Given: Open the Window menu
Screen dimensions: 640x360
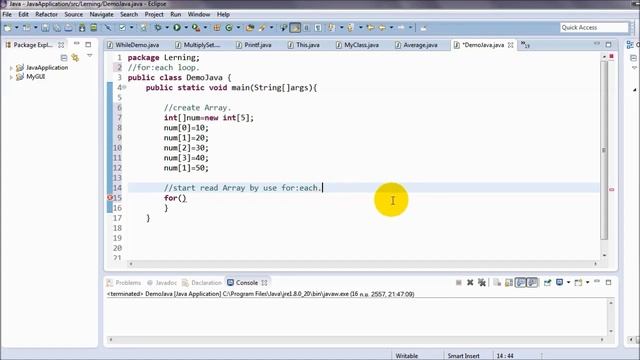Looking at the screenshot, I should (199, 14).
